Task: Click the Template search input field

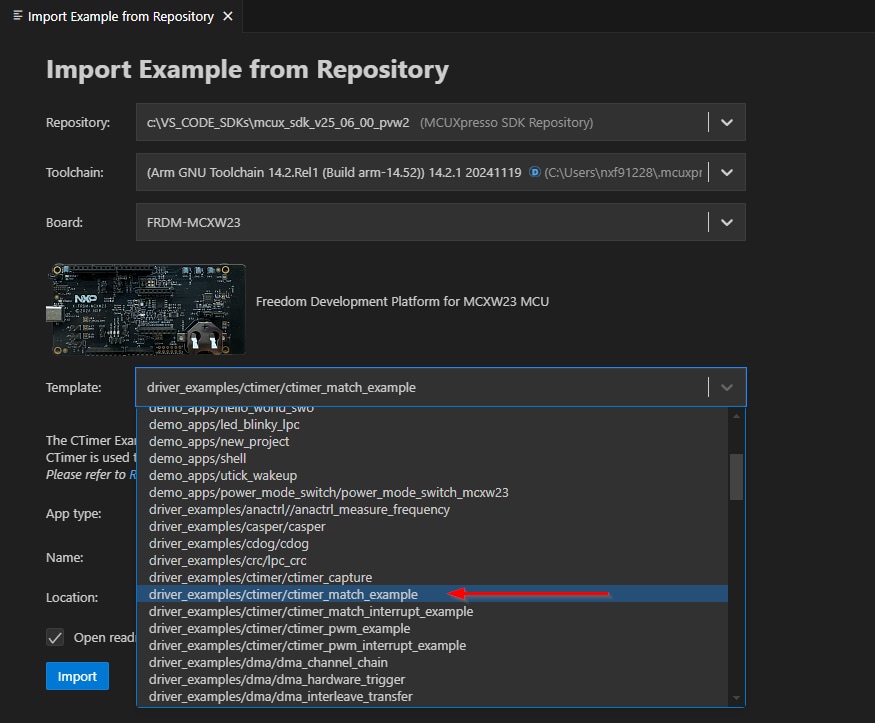Action: click(420, 387)
